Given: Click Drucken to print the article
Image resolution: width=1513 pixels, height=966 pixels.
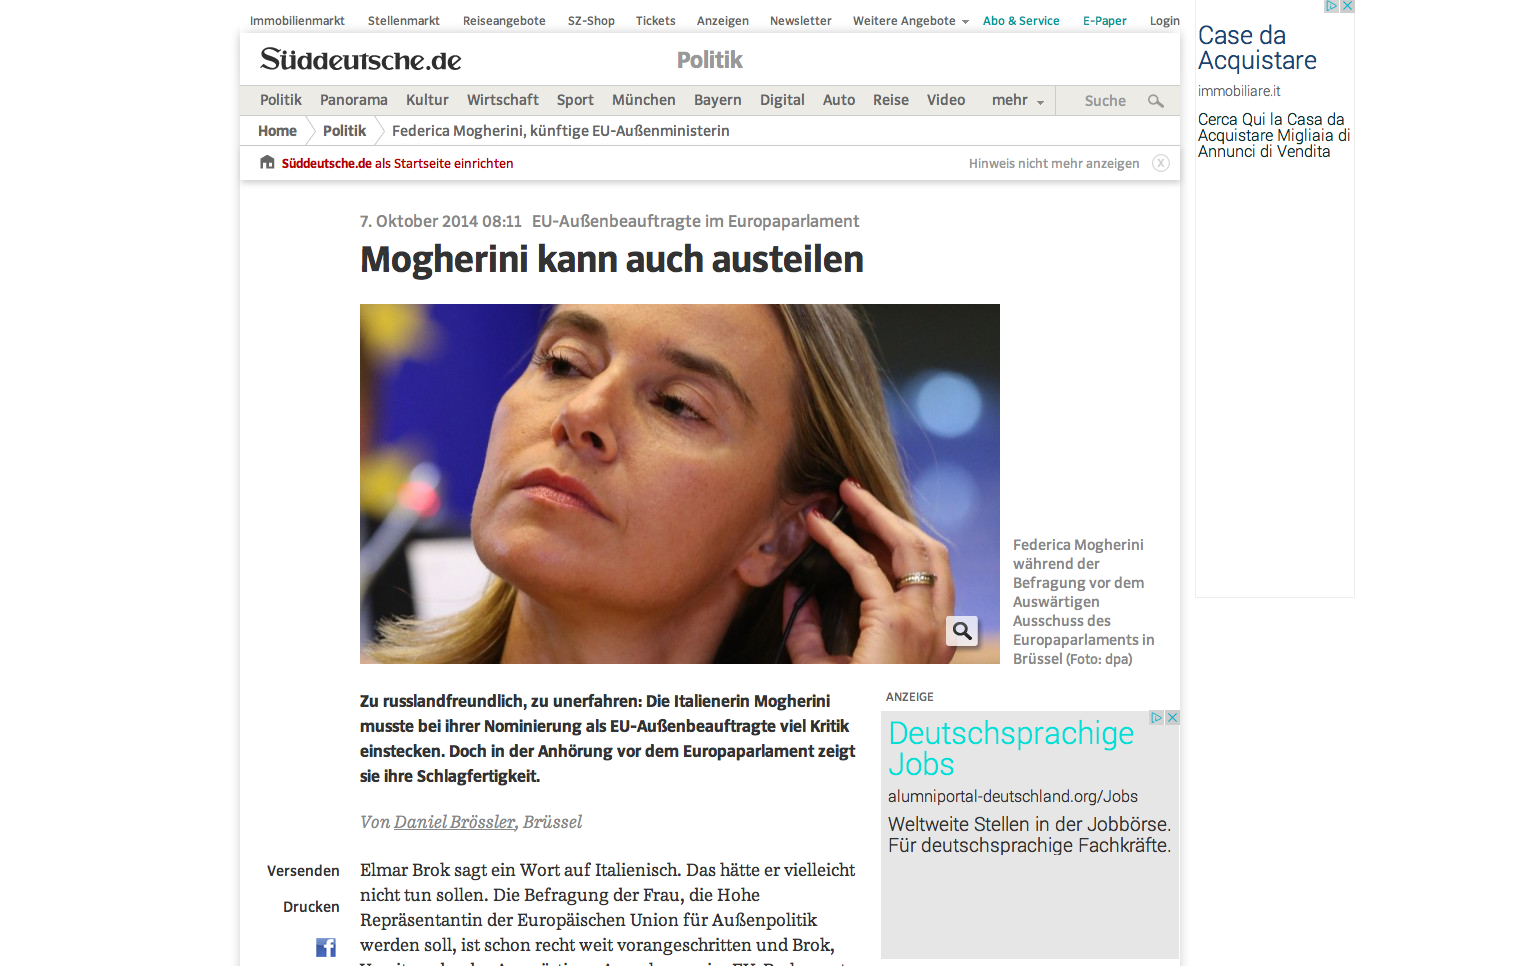Looking at the screenshot, I should point(311,907).
